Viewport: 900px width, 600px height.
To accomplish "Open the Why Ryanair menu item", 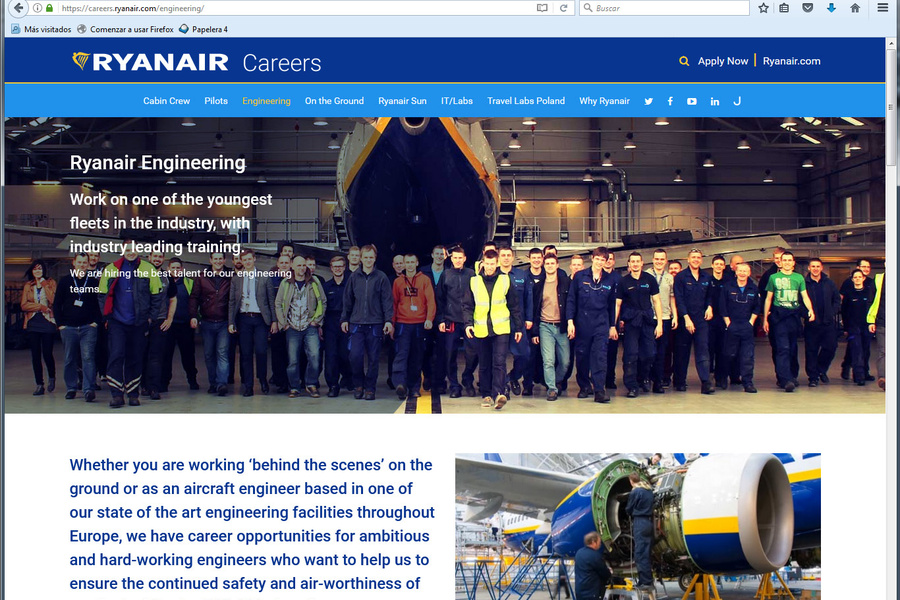I will 604,101.
